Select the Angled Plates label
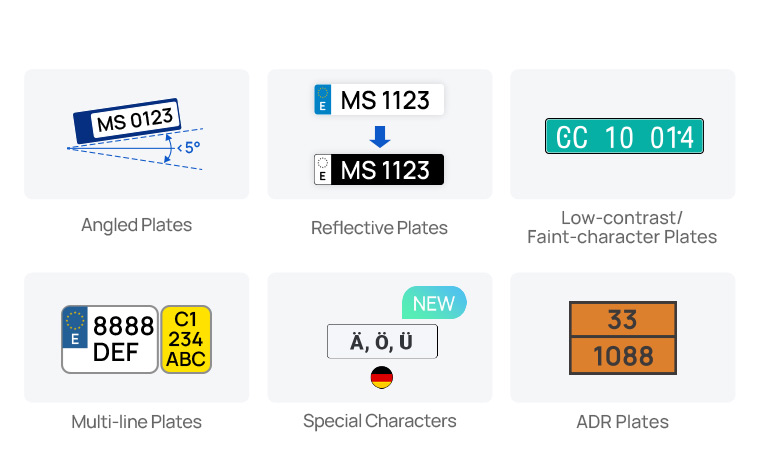760x459 pixels. [x=136, y=225]
